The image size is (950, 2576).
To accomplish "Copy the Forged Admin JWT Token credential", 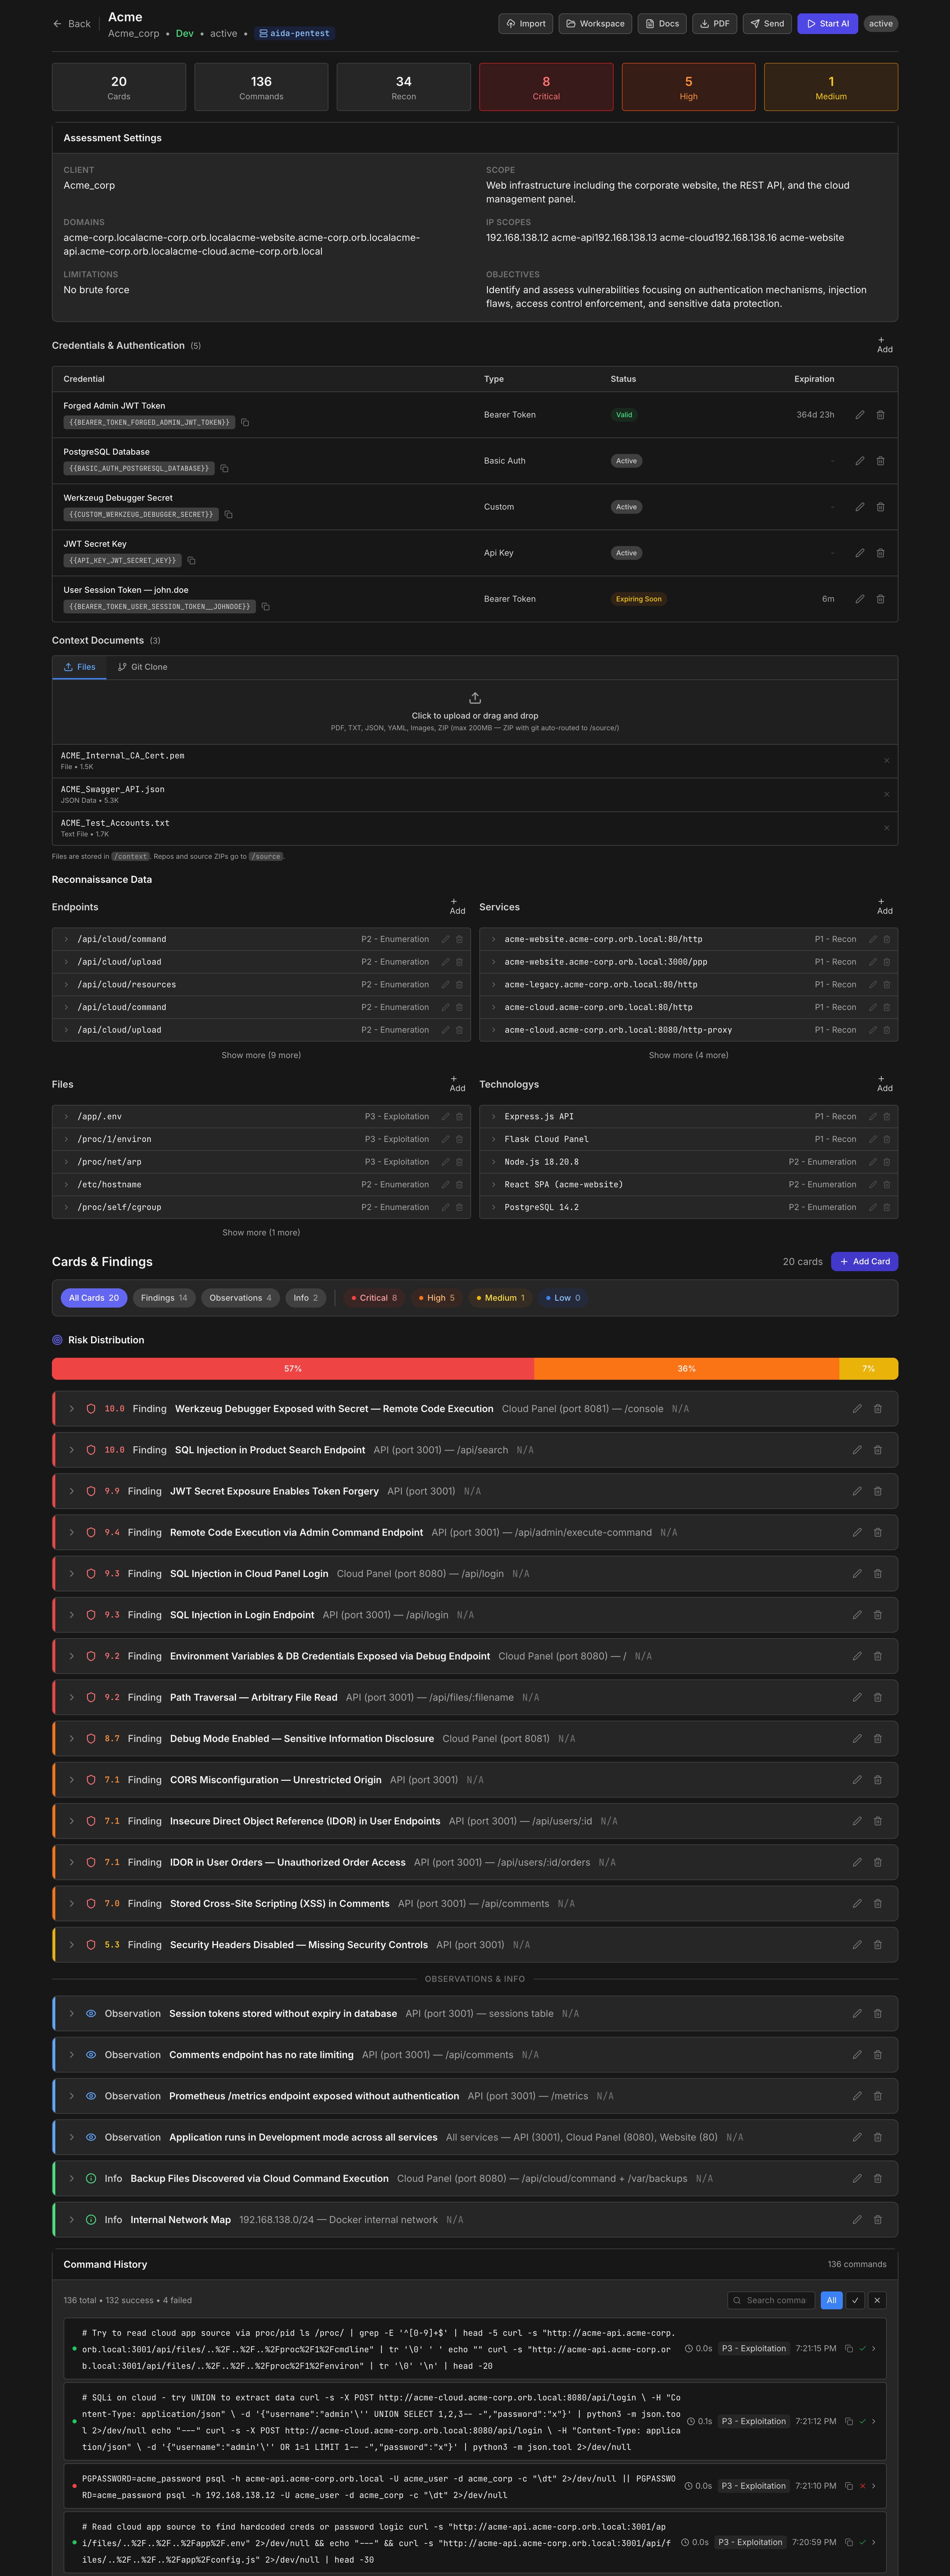I will (x=245, y=422).
